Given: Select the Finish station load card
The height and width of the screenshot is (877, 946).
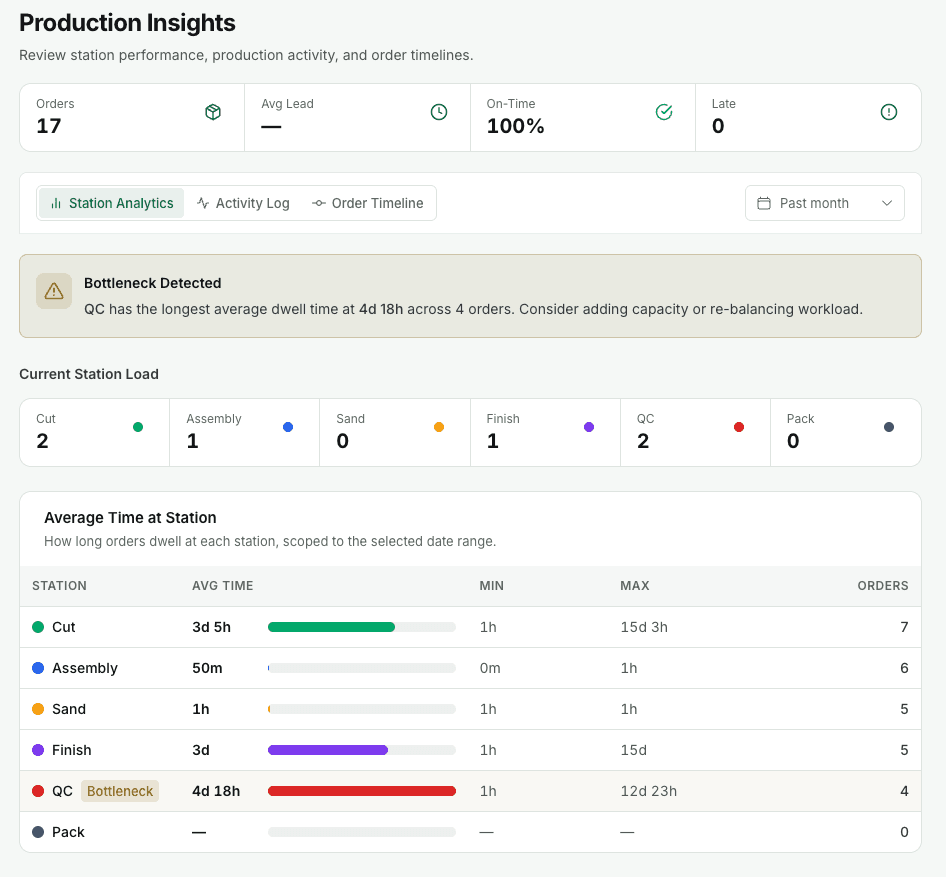Looking at the screenshot, I should 545,432.
